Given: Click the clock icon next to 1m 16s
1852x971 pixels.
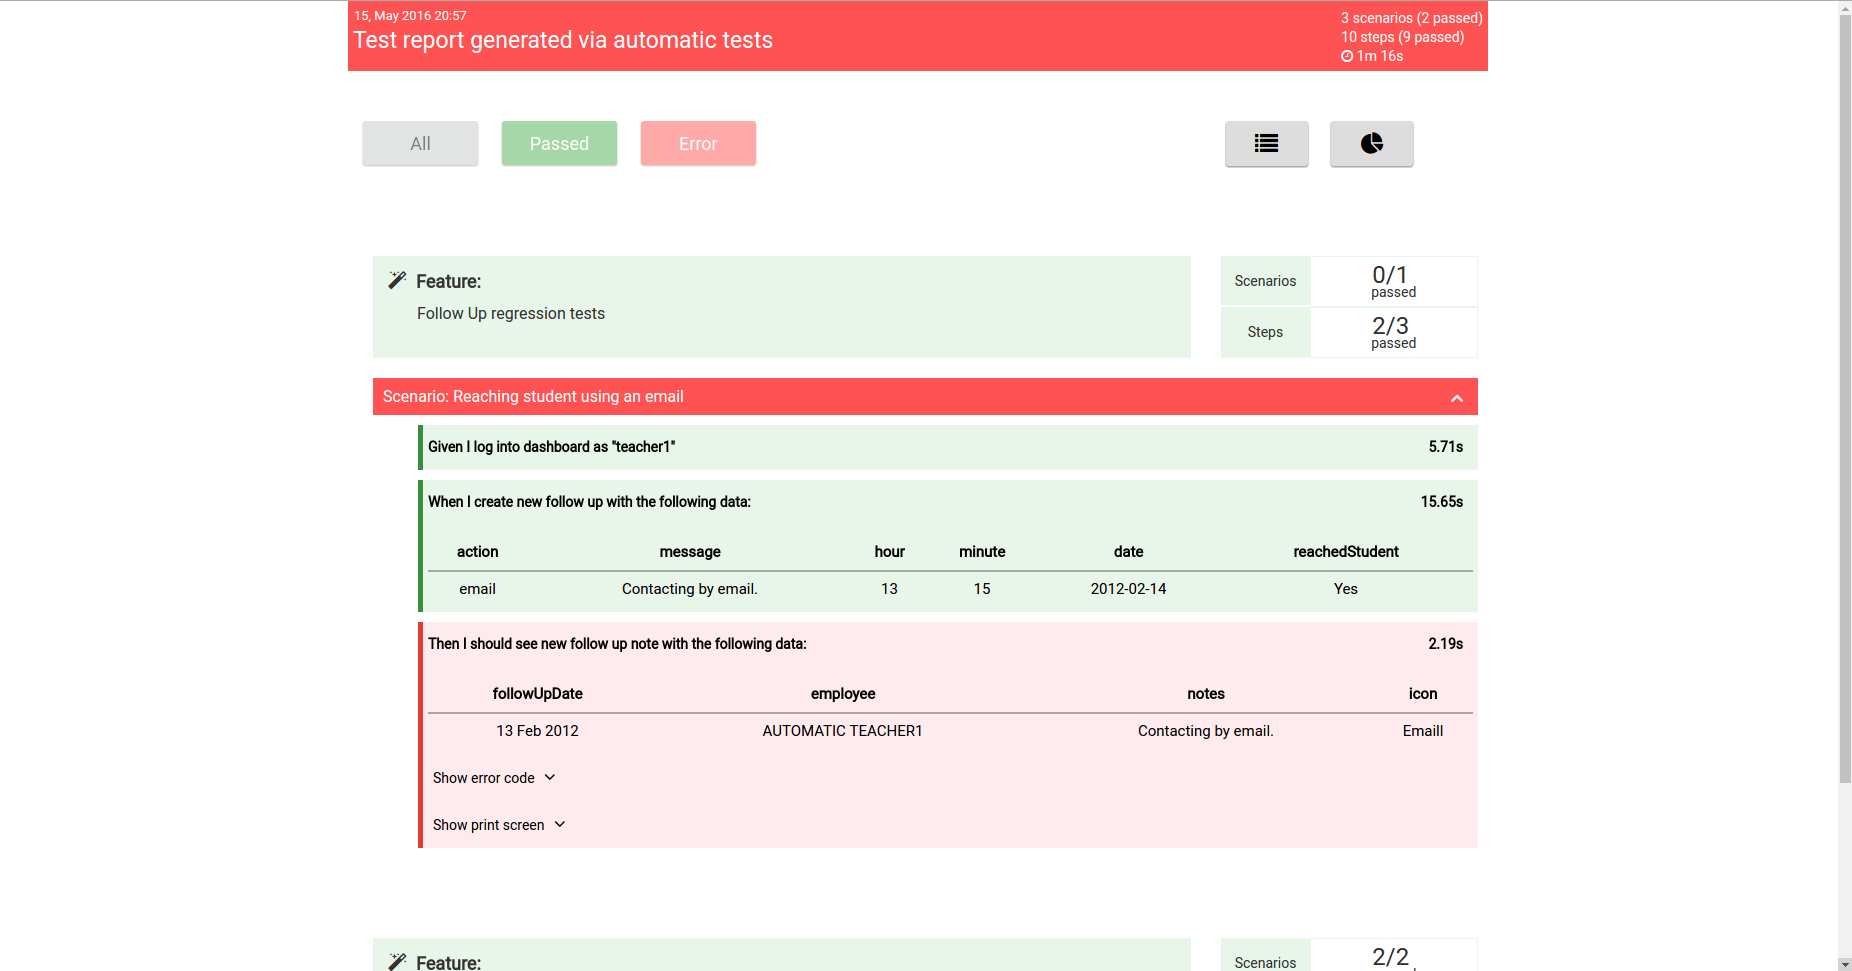Looking at the screenshot, I should [1346, 56].
